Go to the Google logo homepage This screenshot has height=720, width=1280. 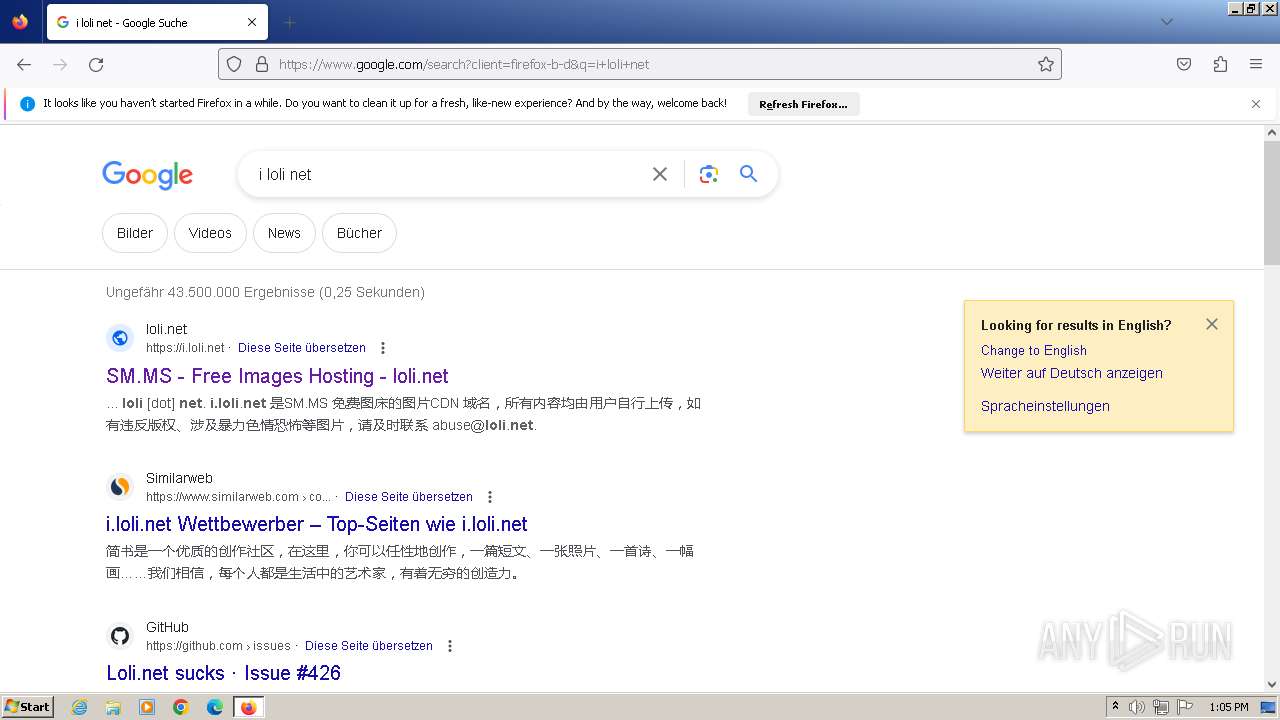(x=147, y=175)
